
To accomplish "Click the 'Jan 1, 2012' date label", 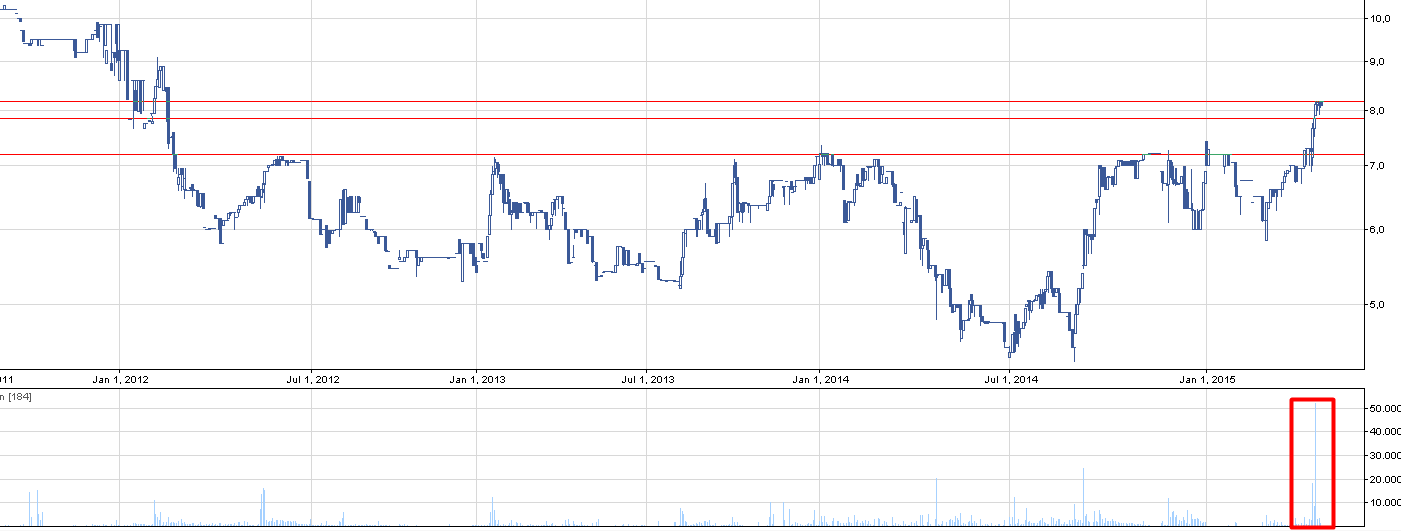I will [x=119, y=379].
